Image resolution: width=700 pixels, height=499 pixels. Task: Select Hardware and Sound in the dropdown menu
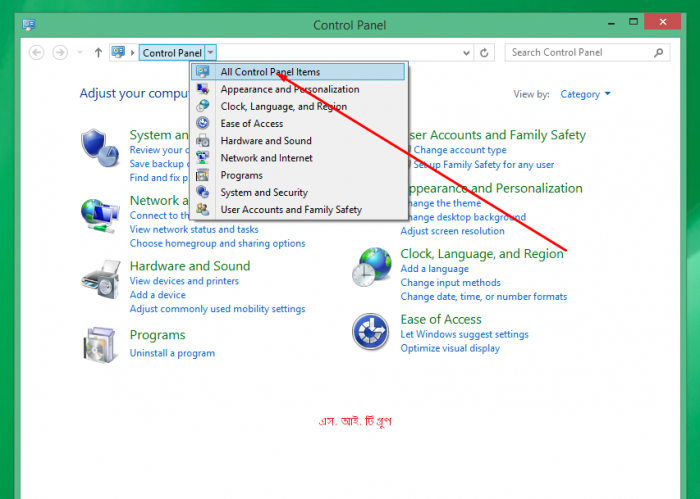pyautogui.click(x=298, y=141)
